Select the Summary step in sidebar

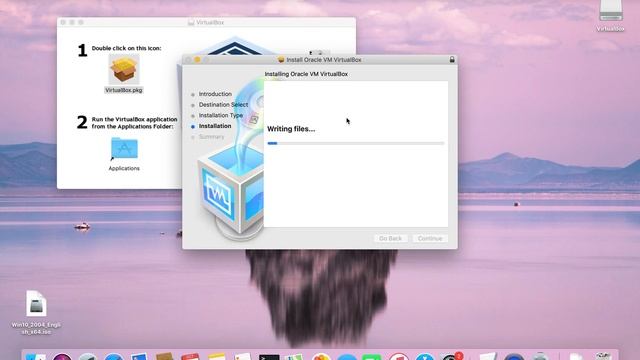(x=211, y=137)
